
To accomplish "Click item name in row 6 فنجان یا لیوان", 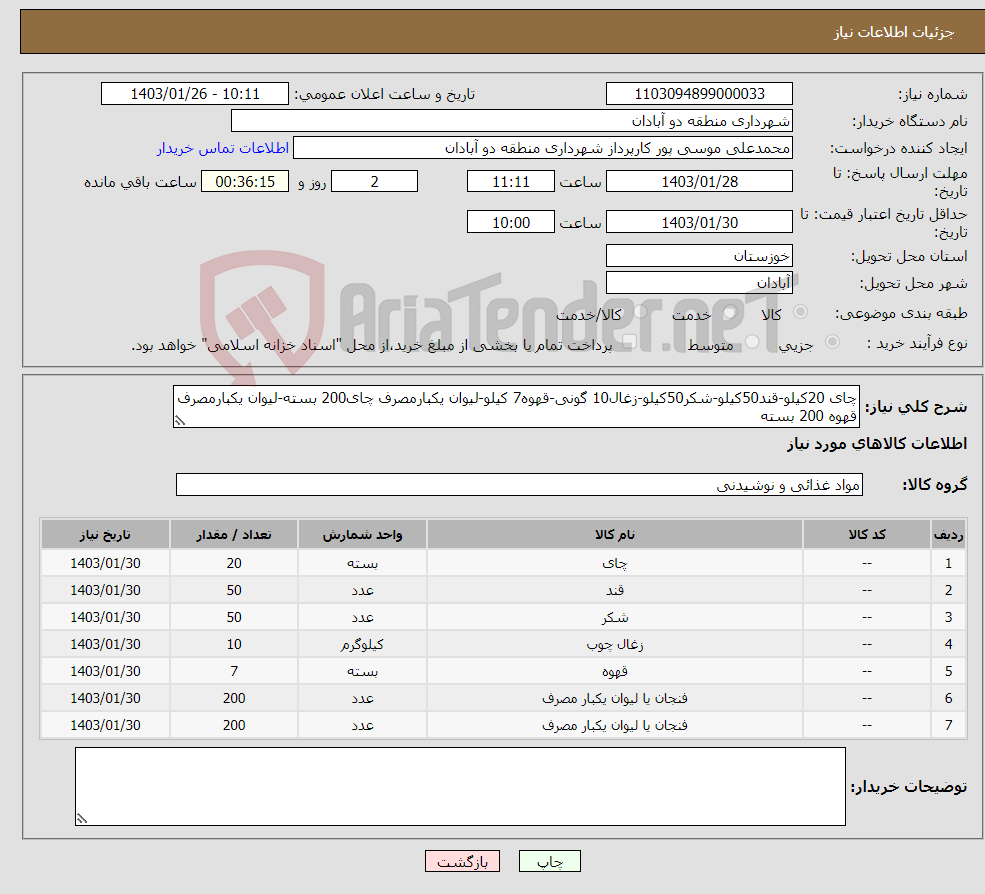I will point(614,698).
